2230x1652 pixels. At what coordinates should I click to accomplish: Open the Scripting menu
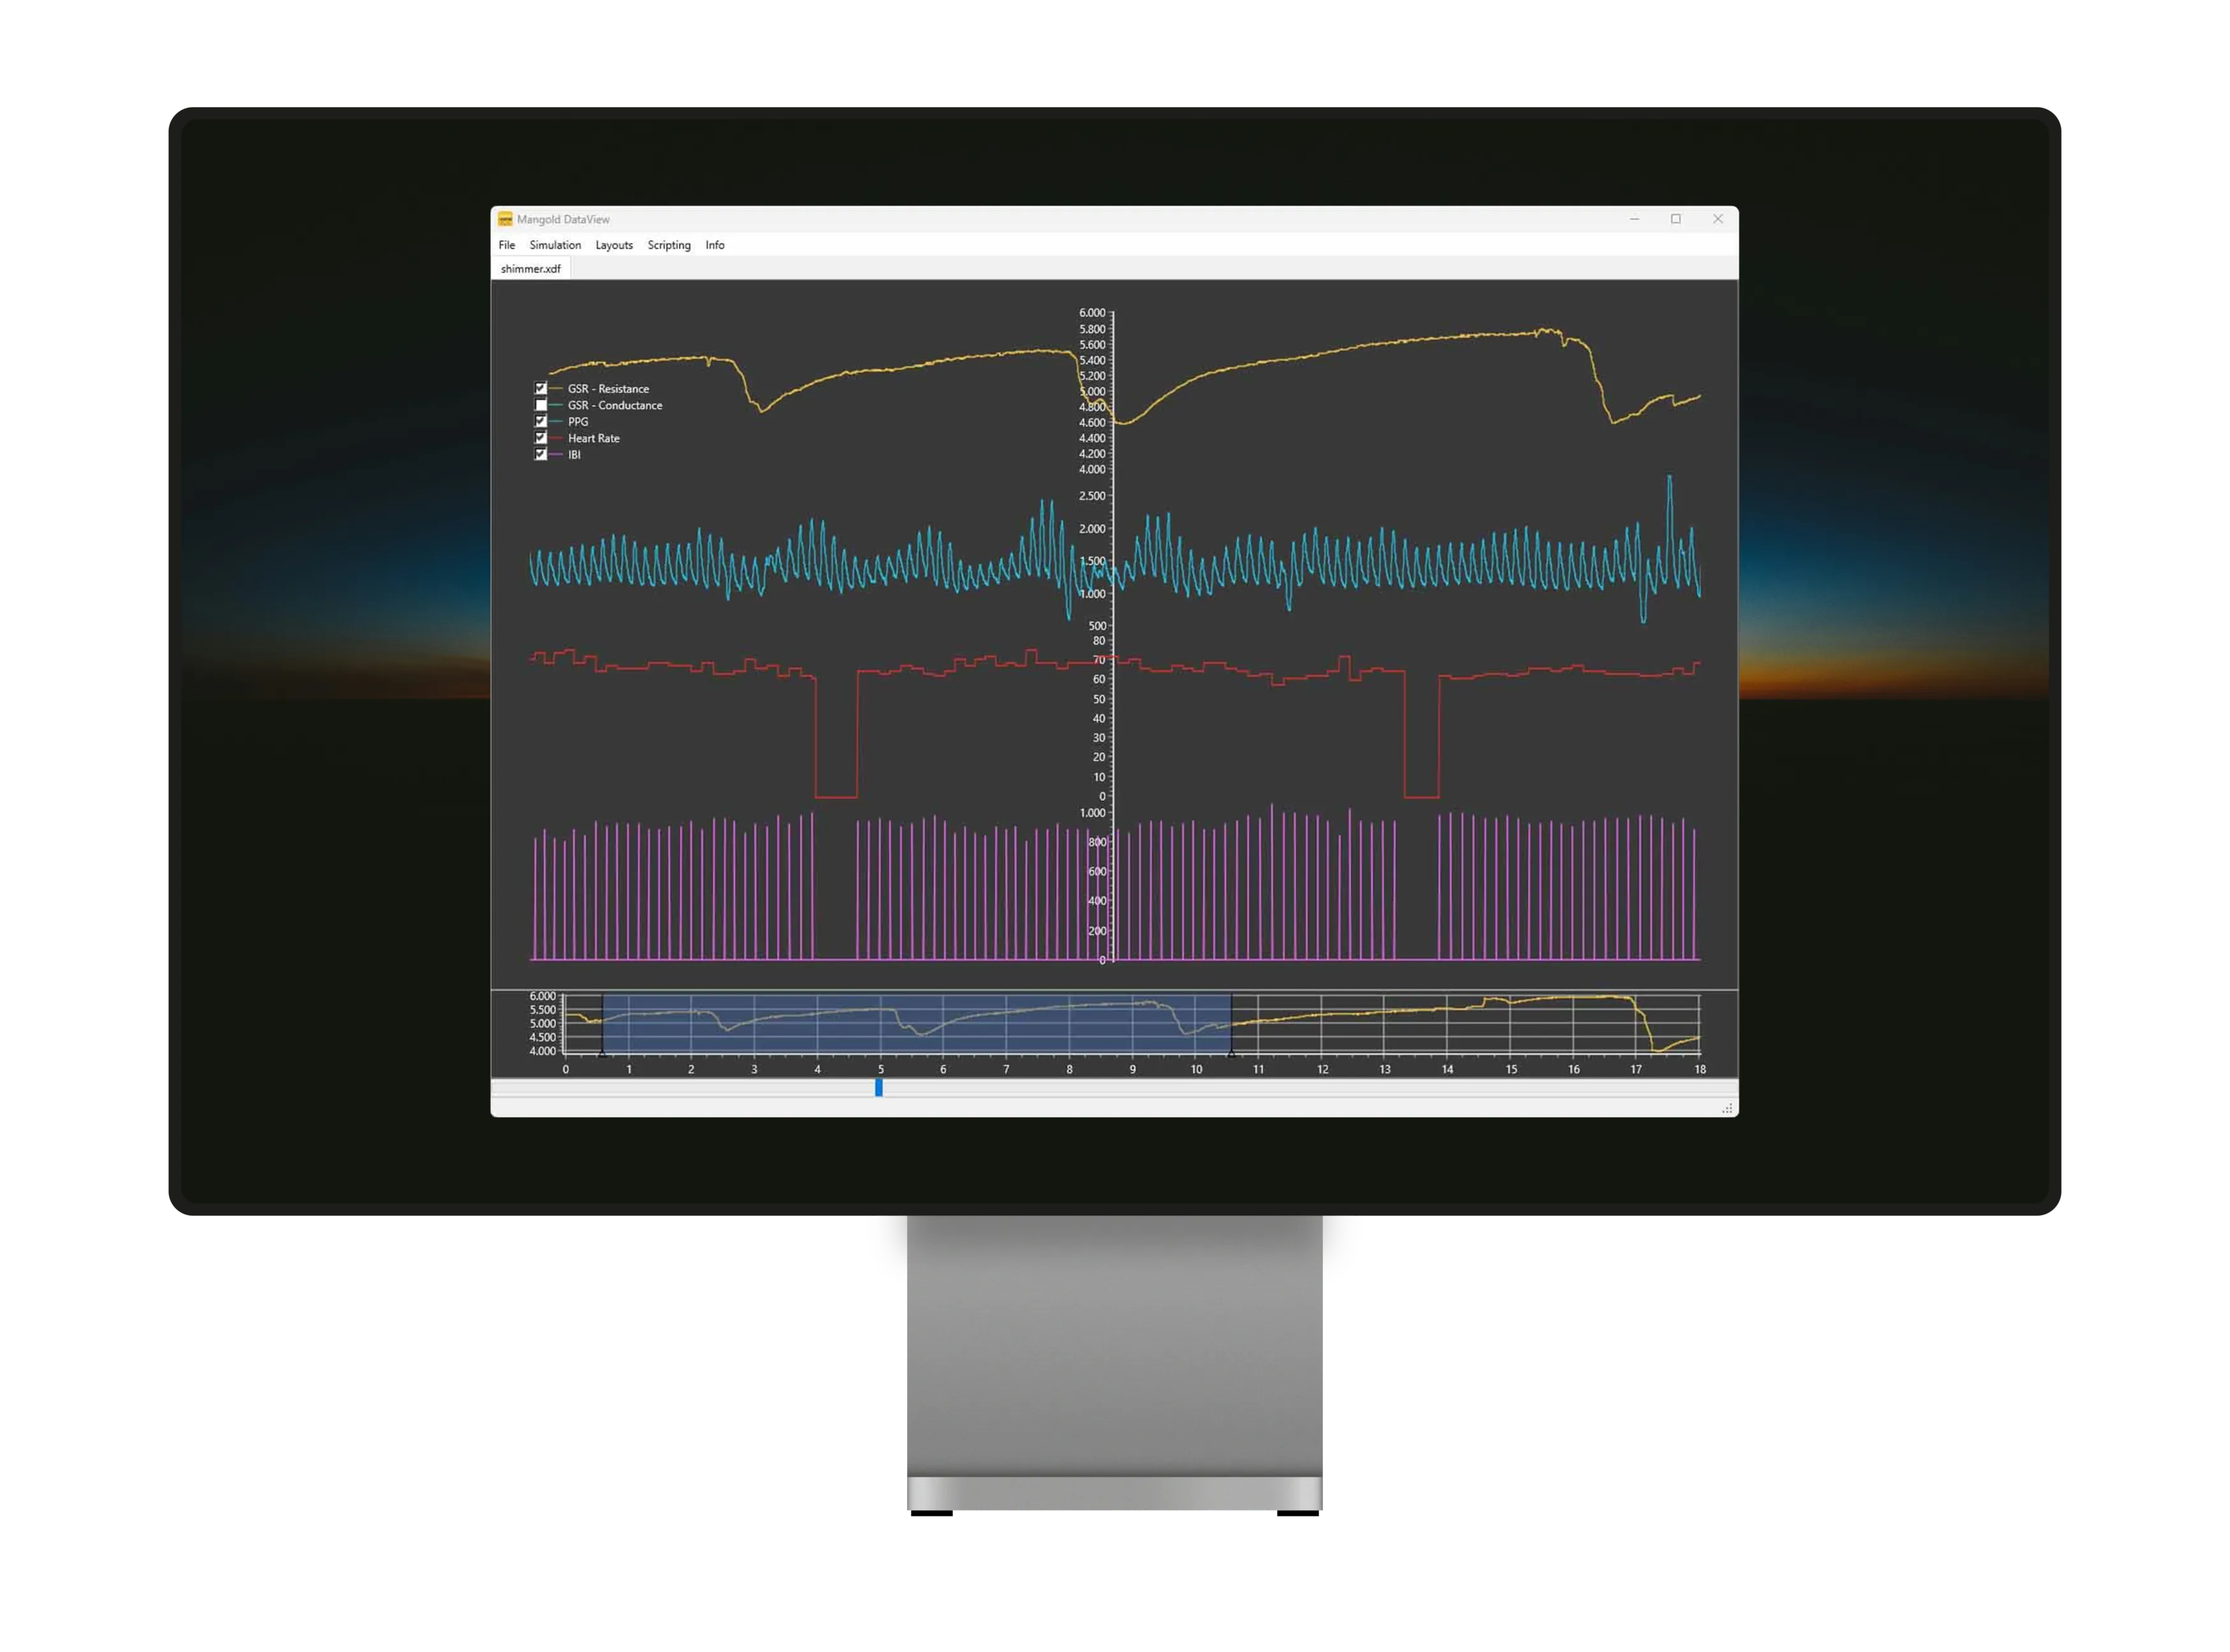click(x=668, y=245)
